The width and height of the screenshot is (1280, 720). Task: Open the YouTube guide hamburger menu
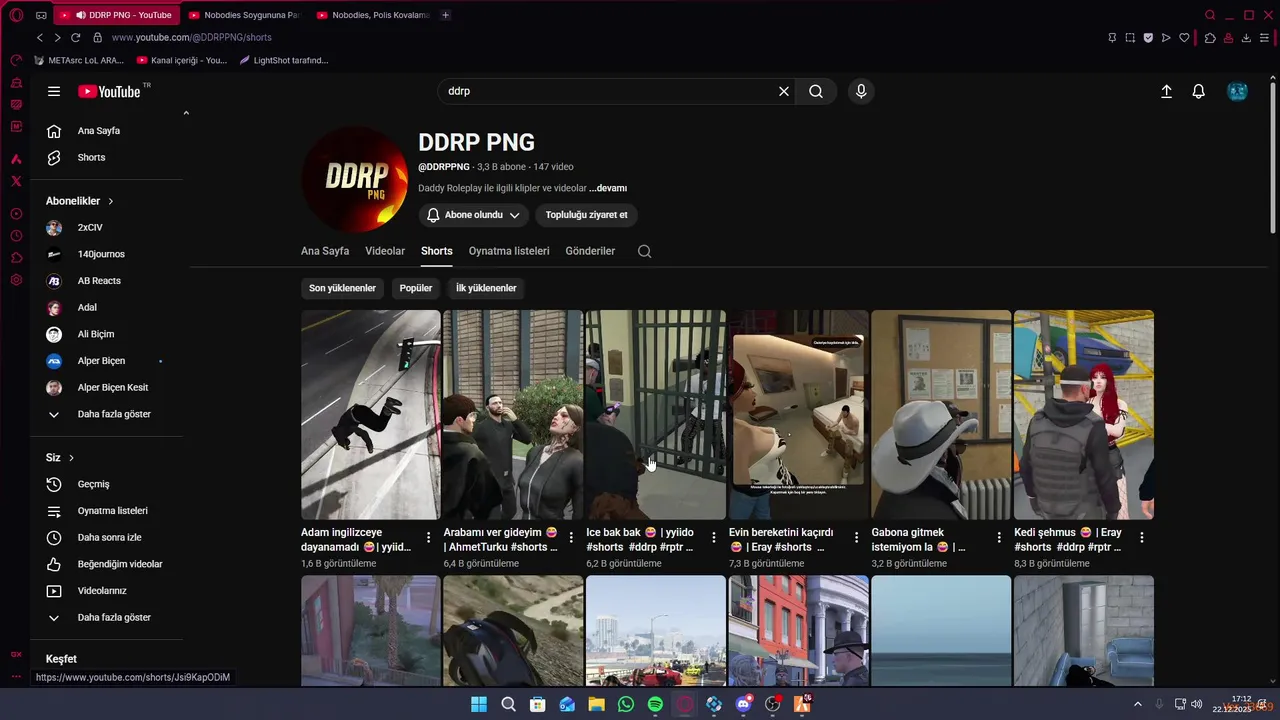click(54, 91)
